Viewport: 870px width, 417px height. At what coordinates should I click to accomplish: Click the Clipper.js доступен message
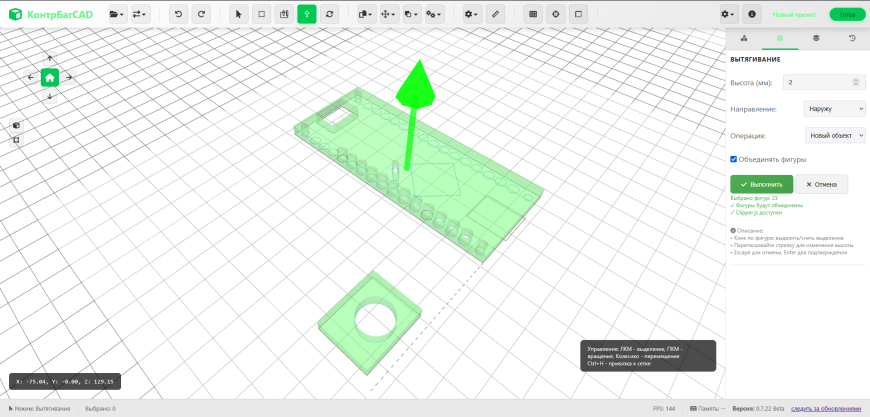tap(755, 212)
